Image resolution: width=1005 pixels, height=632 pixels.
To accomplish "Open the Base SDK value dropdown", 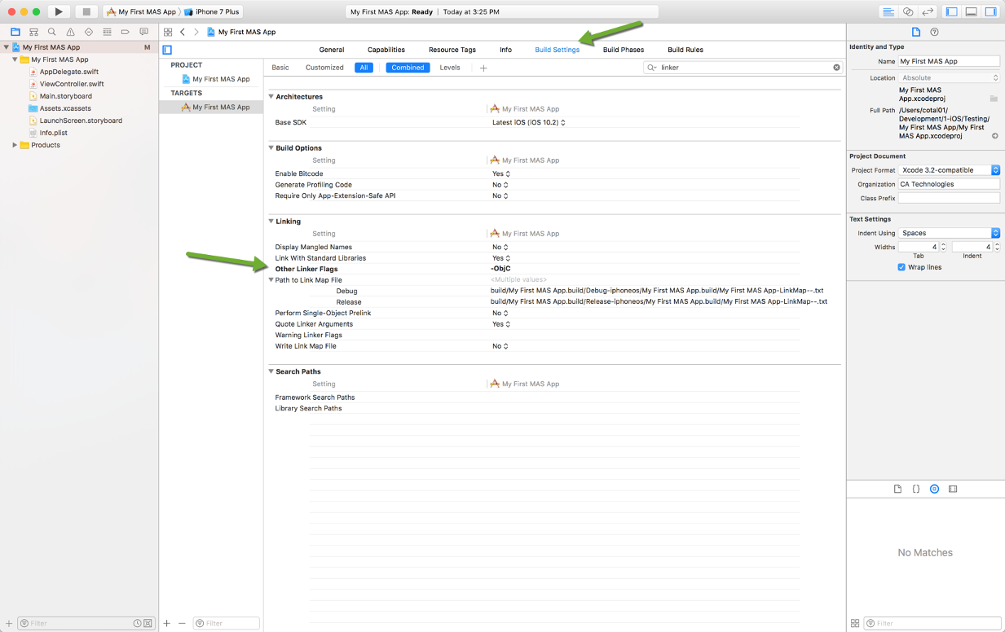I will point(529,122).
